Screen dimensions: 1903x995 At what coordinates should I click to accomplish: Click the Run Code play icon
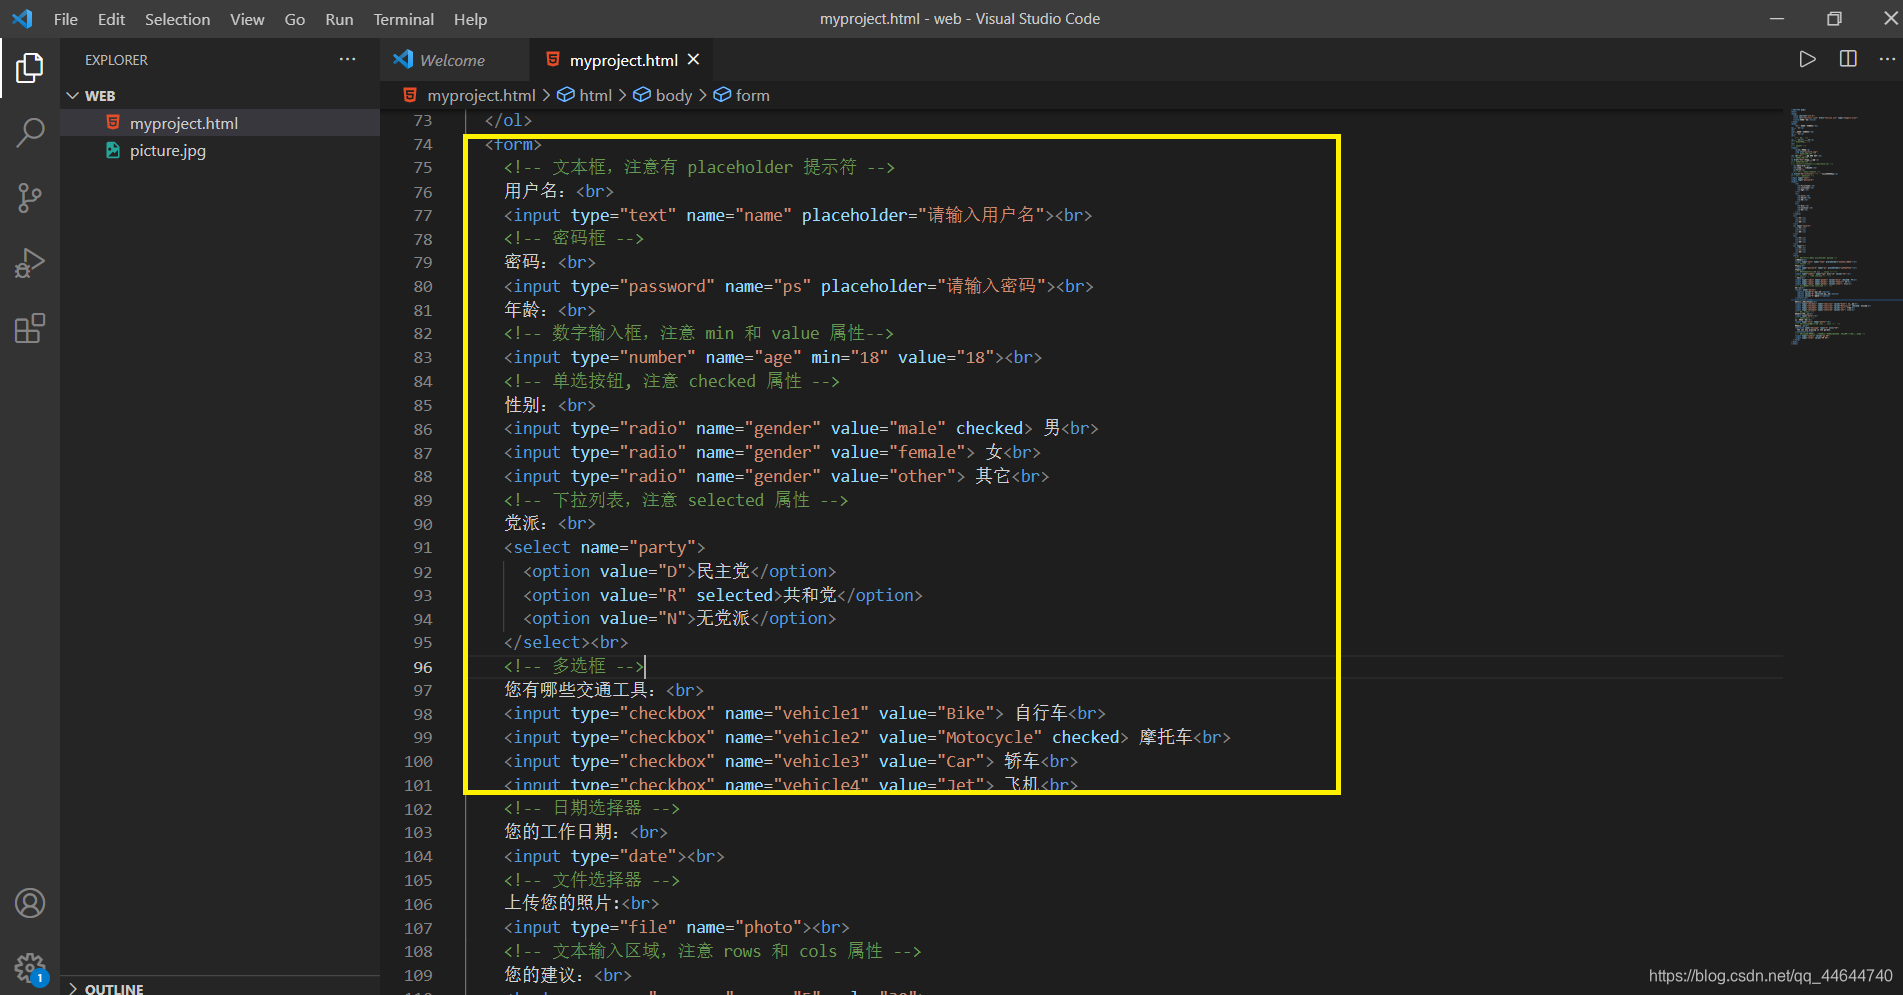[1807, 59]
